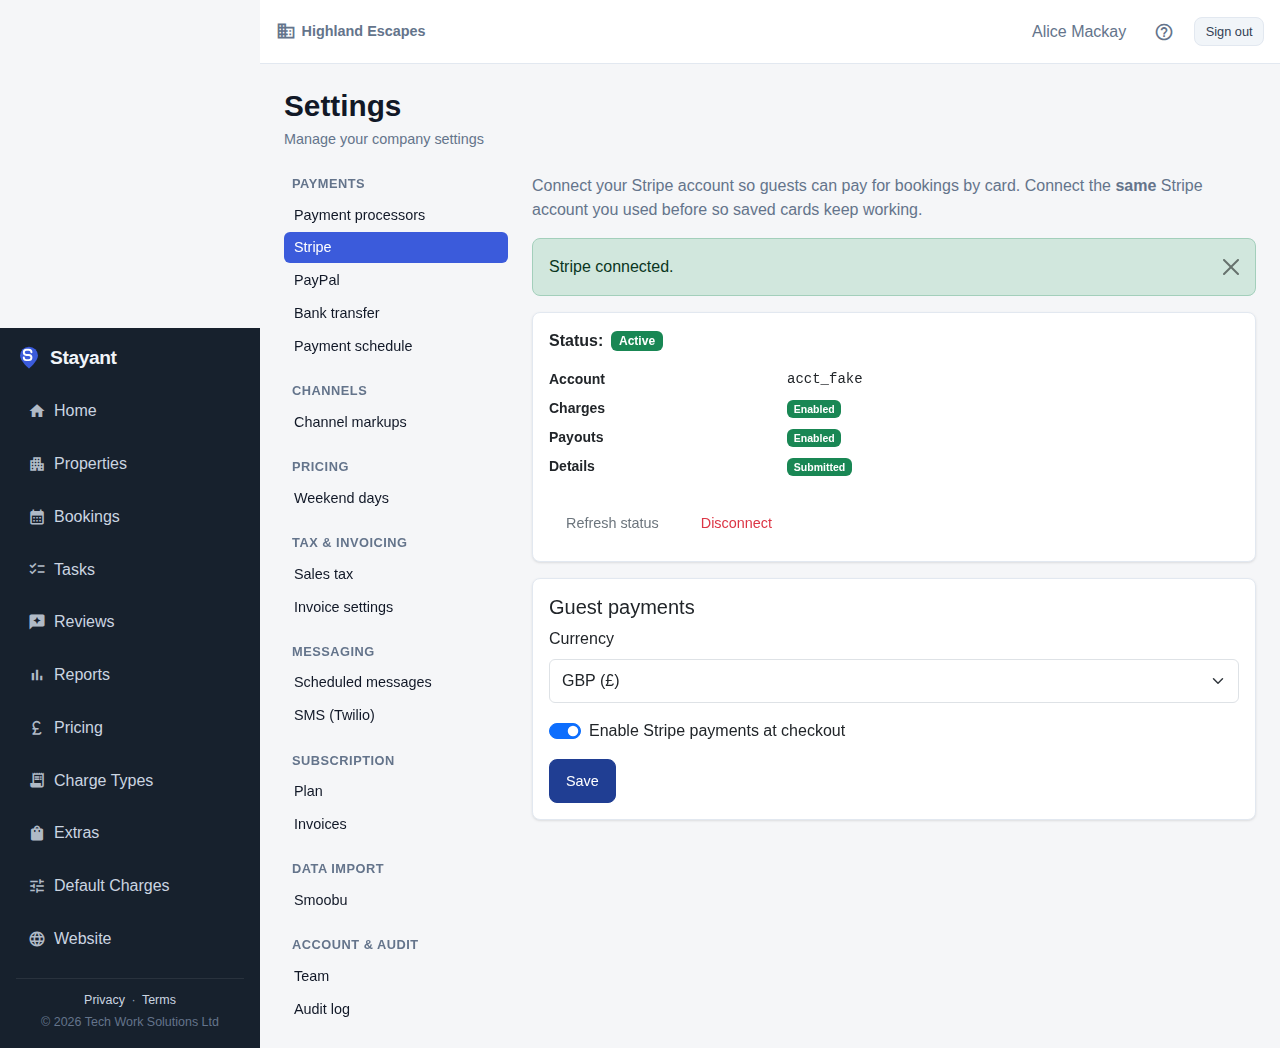Open help with the question mark icon
The width and height of the screenshot is (1280, 1048).
pyautogui.click(x=1164, y=32)
